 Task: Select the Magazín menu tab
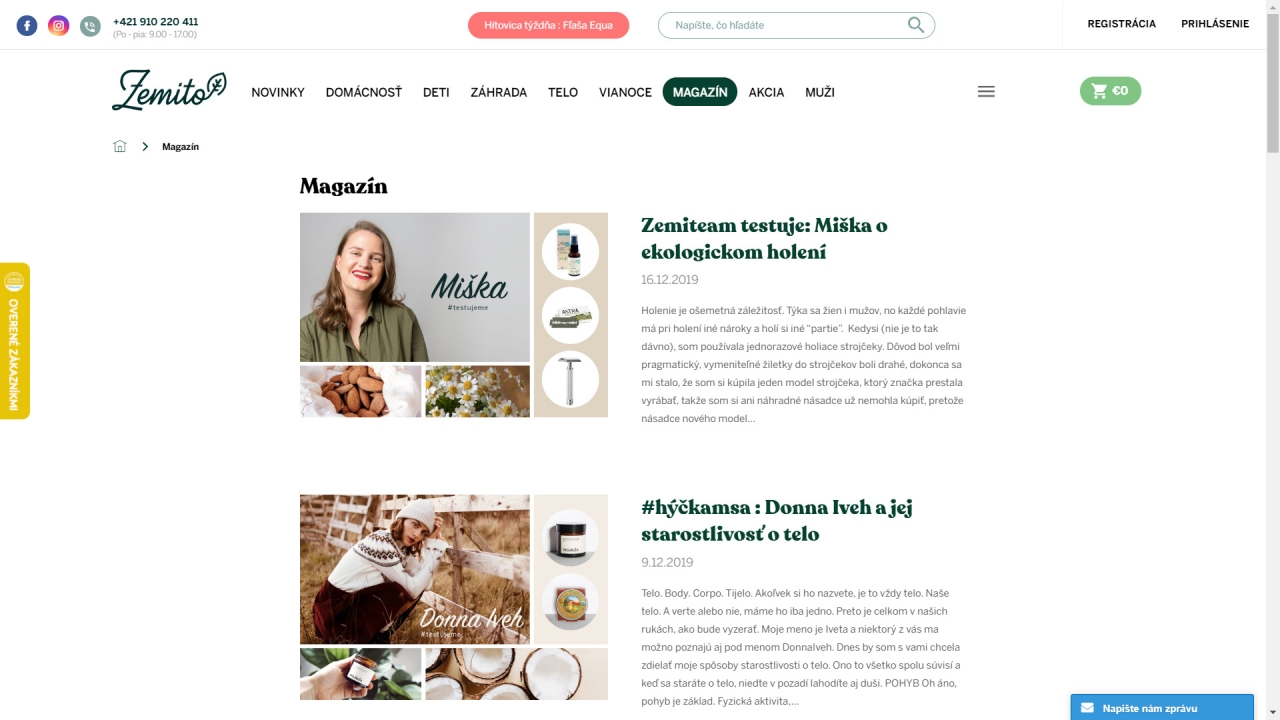(700, 92)
